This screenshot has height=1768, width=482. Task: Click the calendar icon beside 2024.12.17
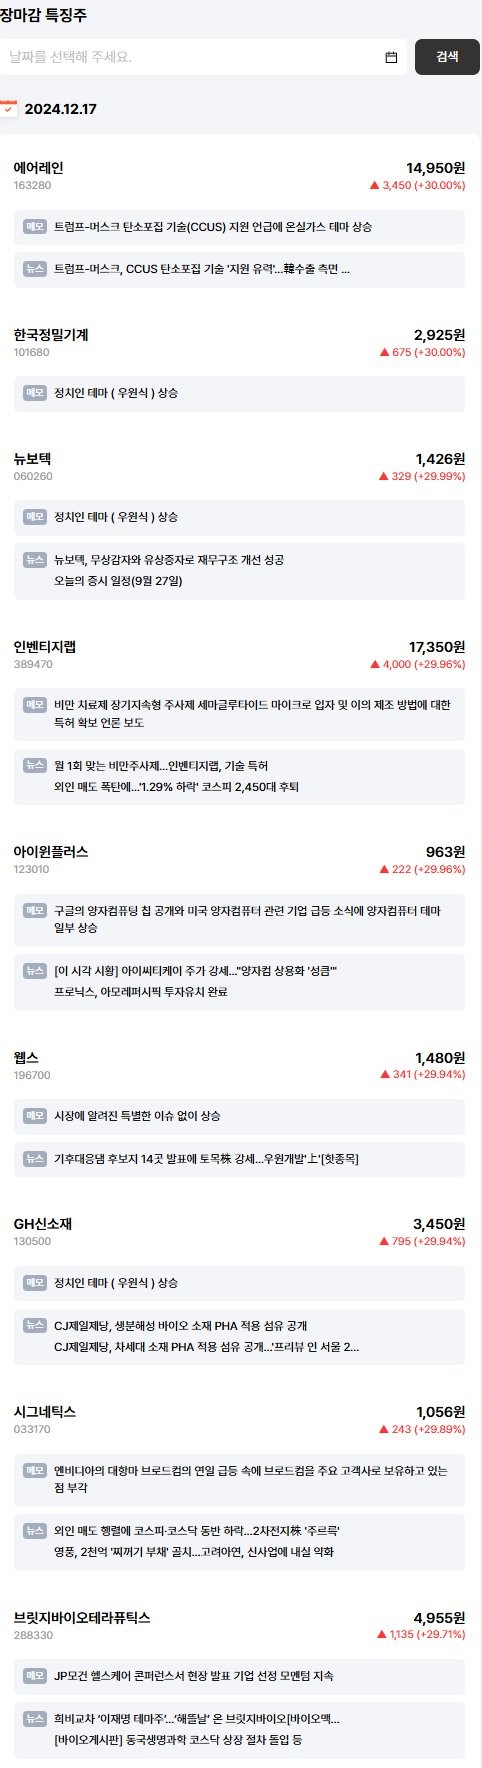8,108
